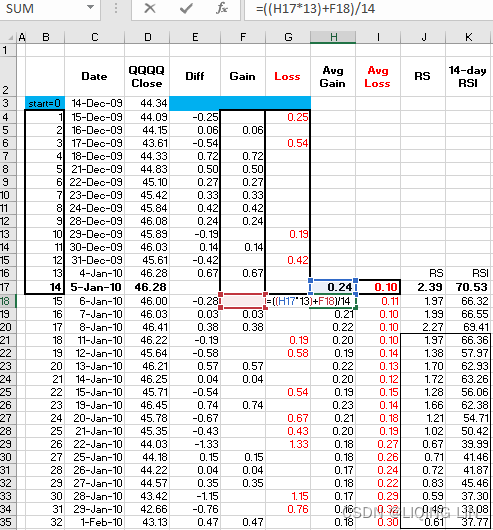Click the 'RS' label above 2.39

tap(423, 273)
